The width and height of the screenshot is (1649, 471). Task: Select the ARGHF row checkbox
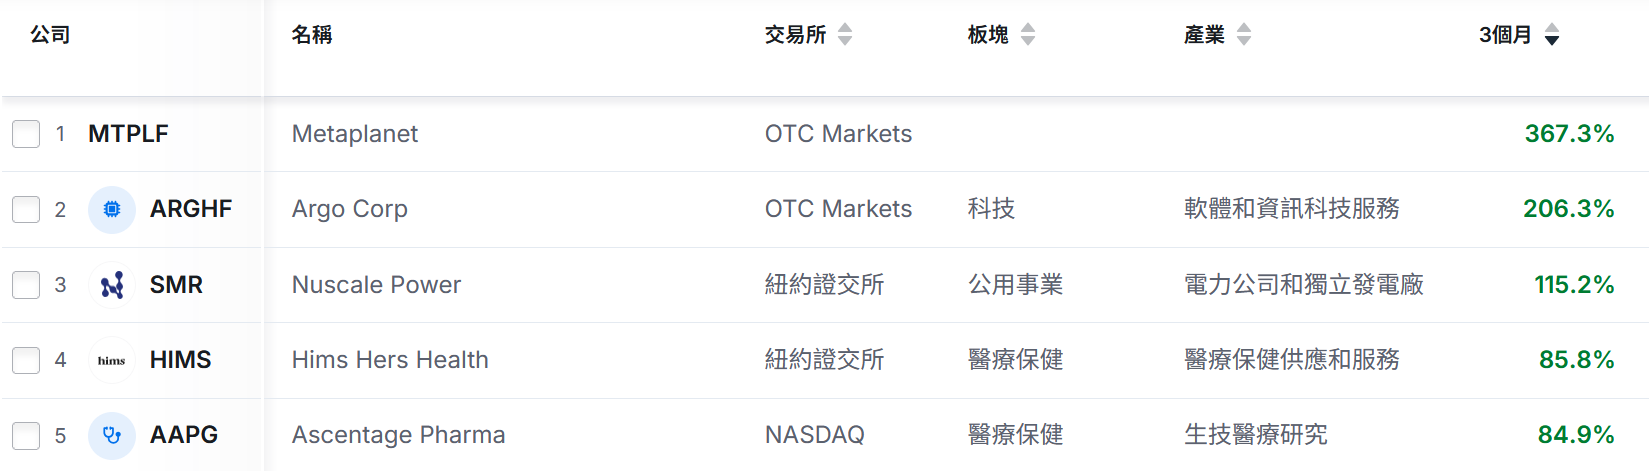(26, 209)
